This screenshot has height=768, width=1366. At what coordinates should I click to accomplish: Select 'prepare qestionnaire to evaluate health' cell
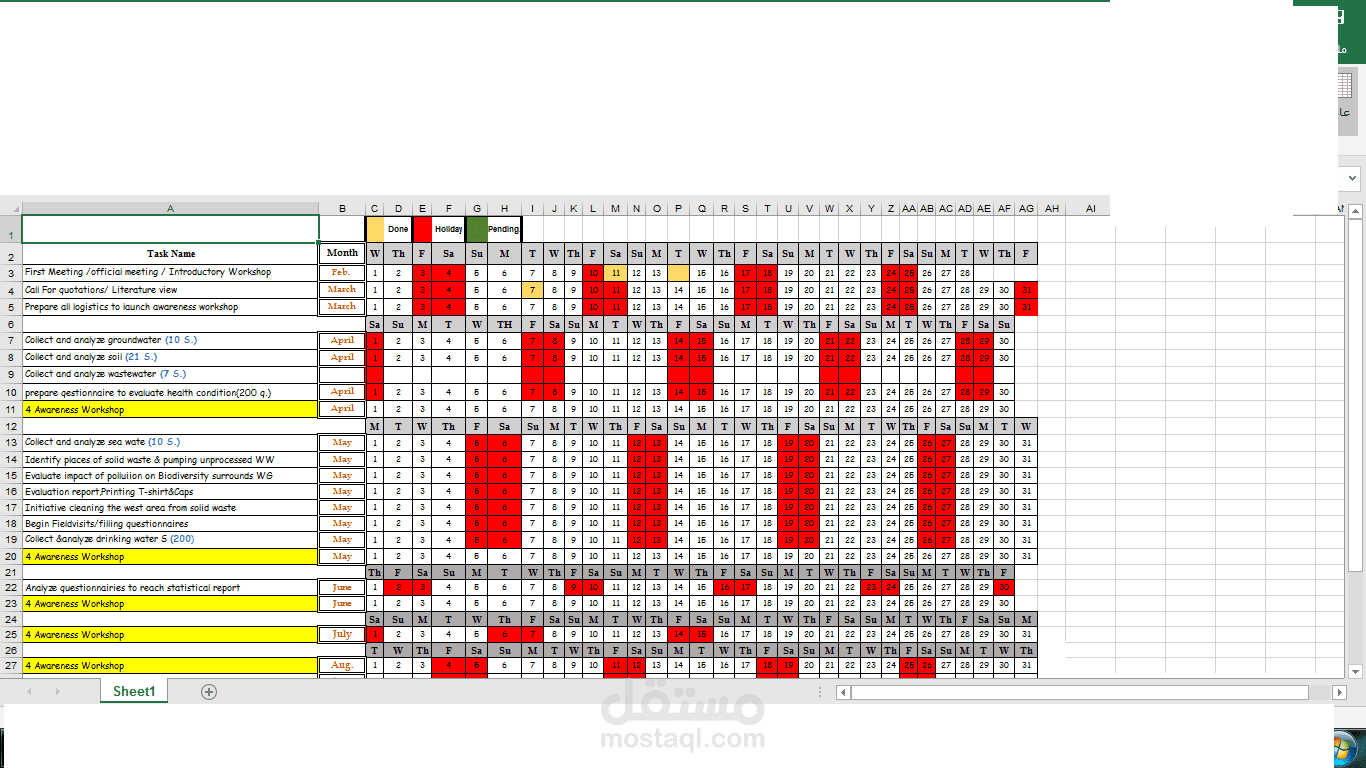pyautogui.click(x=170, y=392)
